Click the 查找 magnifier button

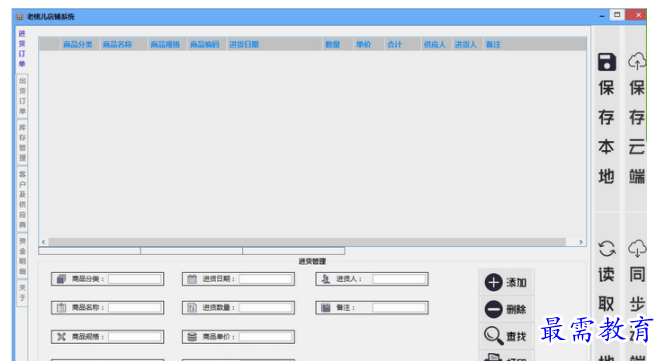(506, 336)
